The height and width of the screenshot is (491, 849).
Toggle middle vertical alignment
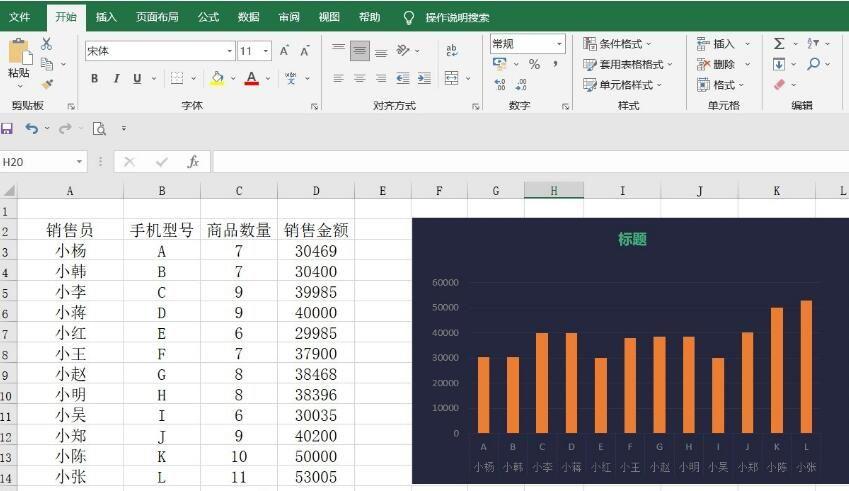[x=360, y=51]
